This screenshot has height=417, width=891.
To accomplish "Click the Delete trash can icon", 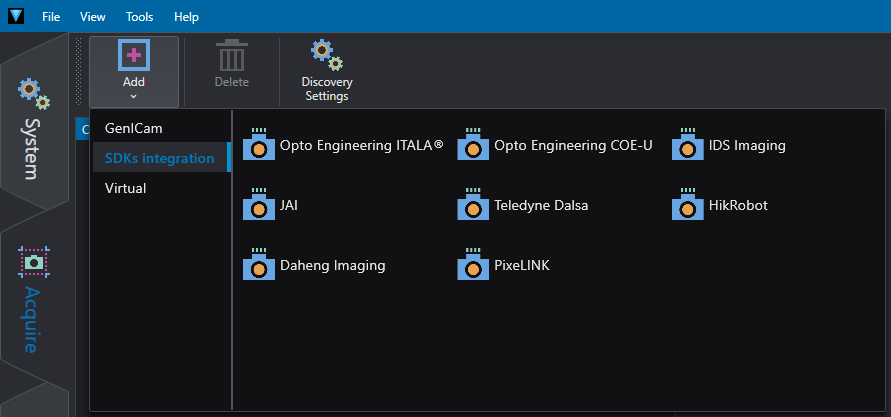I will (232, 55).
